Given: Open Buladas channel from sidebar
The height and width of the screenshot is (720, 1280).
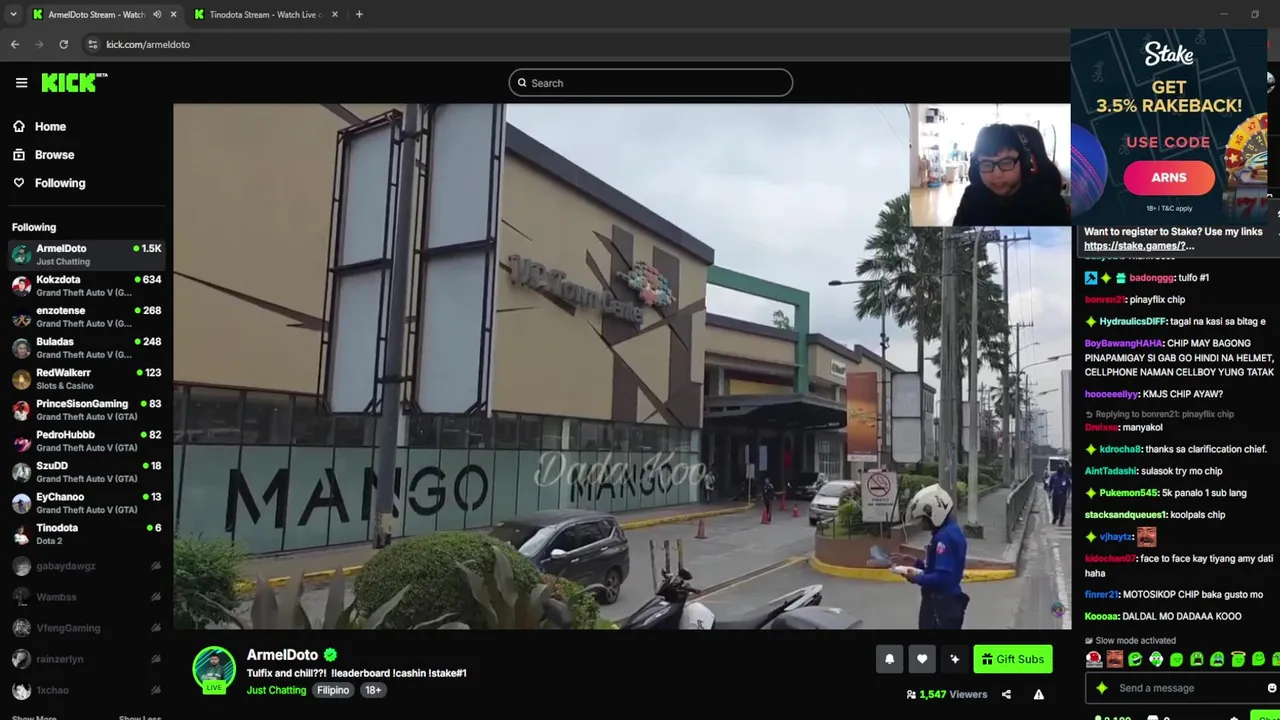Looking at the screenshot, I should coord(86,347).
